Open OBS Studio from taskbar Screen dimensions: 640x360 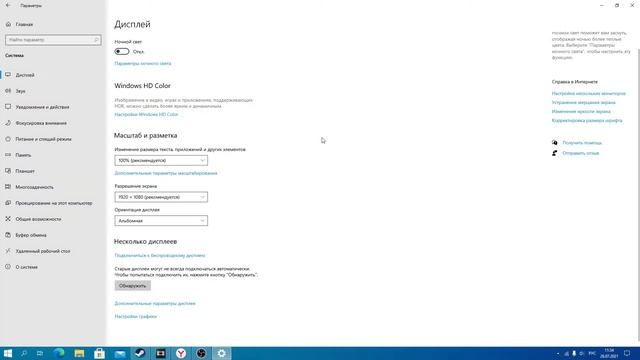[201, 353]
